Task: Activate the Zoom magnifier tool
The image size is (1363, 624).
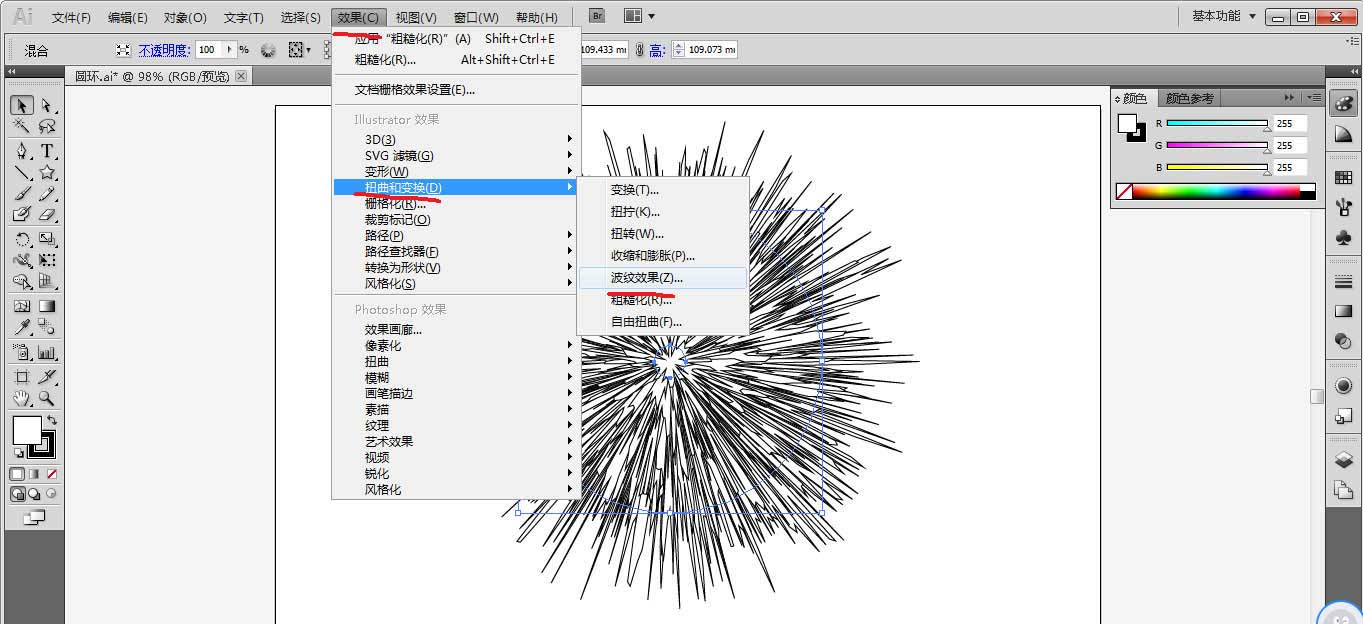Action: pos(47,398)
